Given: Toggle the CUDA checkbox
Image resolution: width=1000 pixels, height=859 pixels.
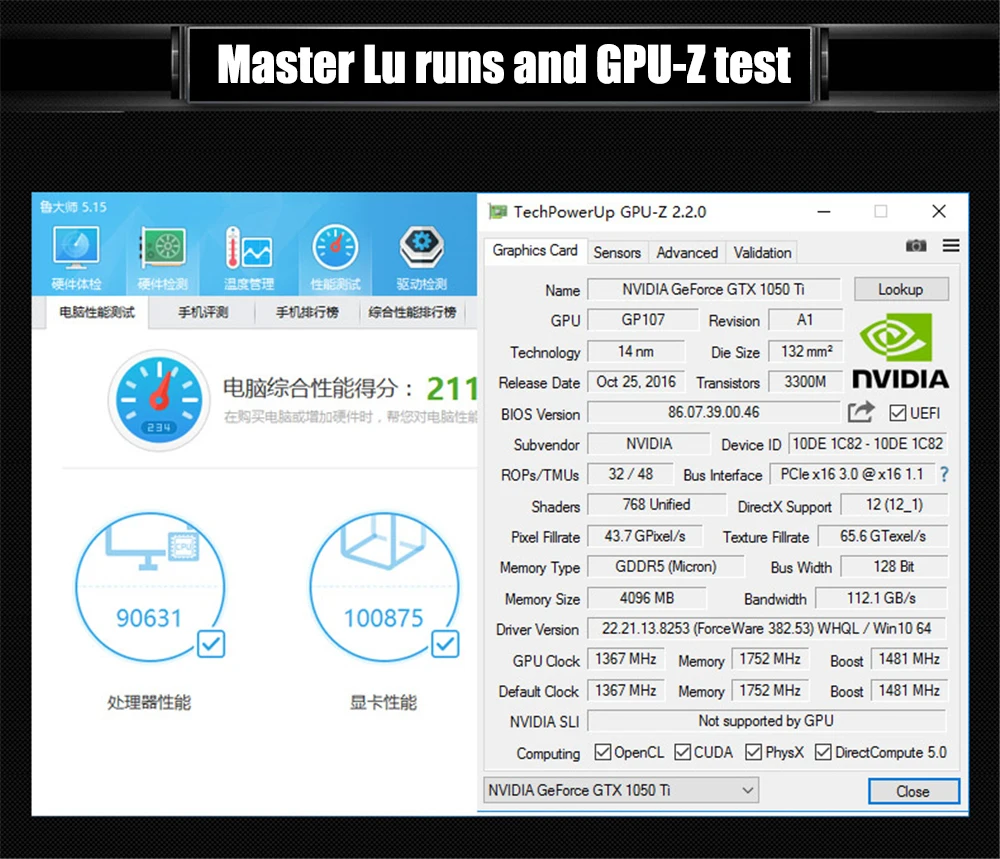Looking at the screenshot, I should point(682,752).
